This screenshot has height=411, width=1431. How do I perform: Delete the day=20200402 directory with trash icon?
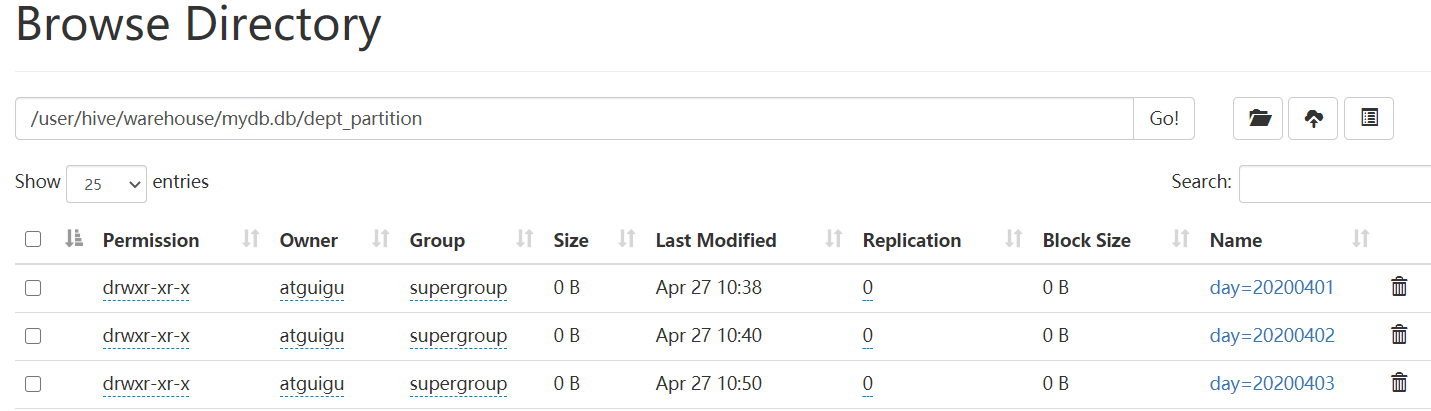point(1399,335)
